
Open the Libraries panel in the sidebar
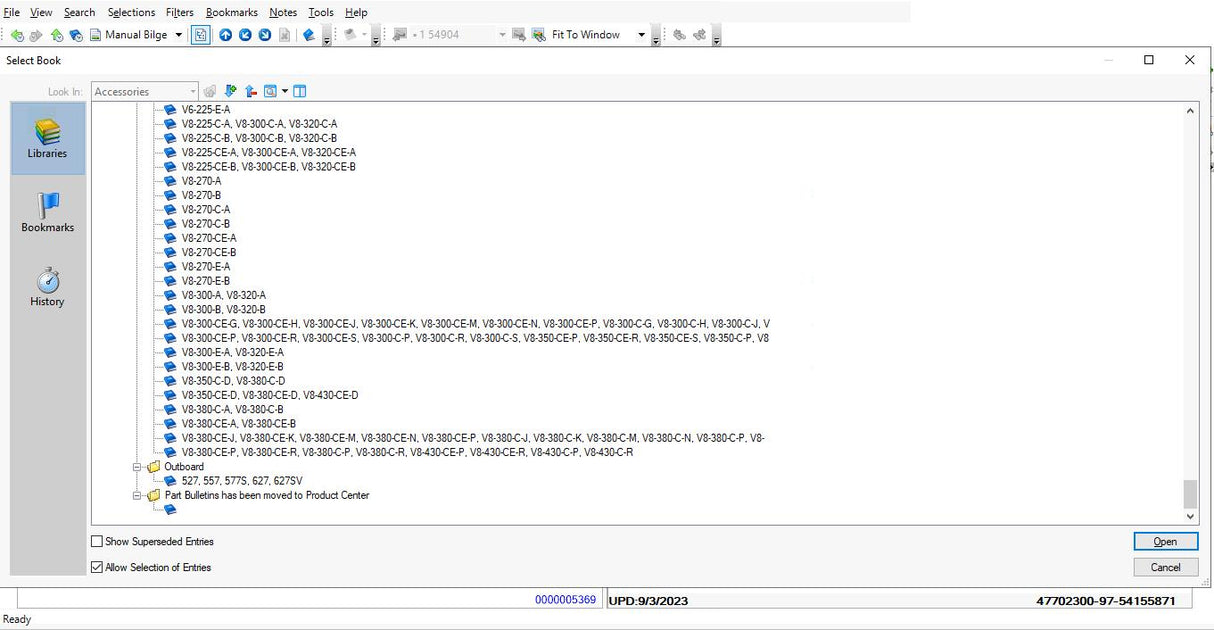pos(47,138)
